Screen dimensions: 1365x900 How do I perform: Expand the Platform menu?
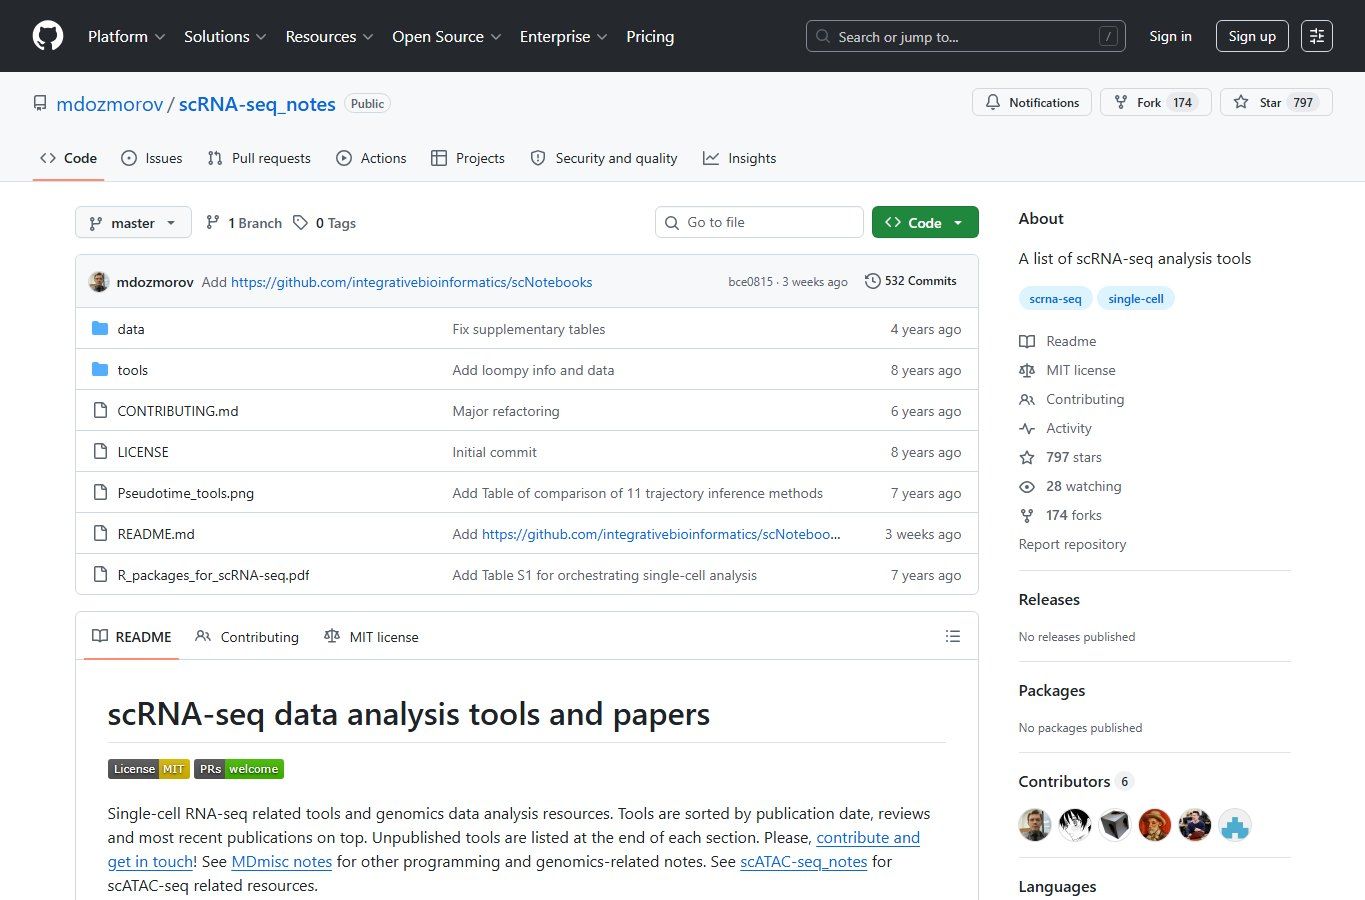(x=126, y=36)
